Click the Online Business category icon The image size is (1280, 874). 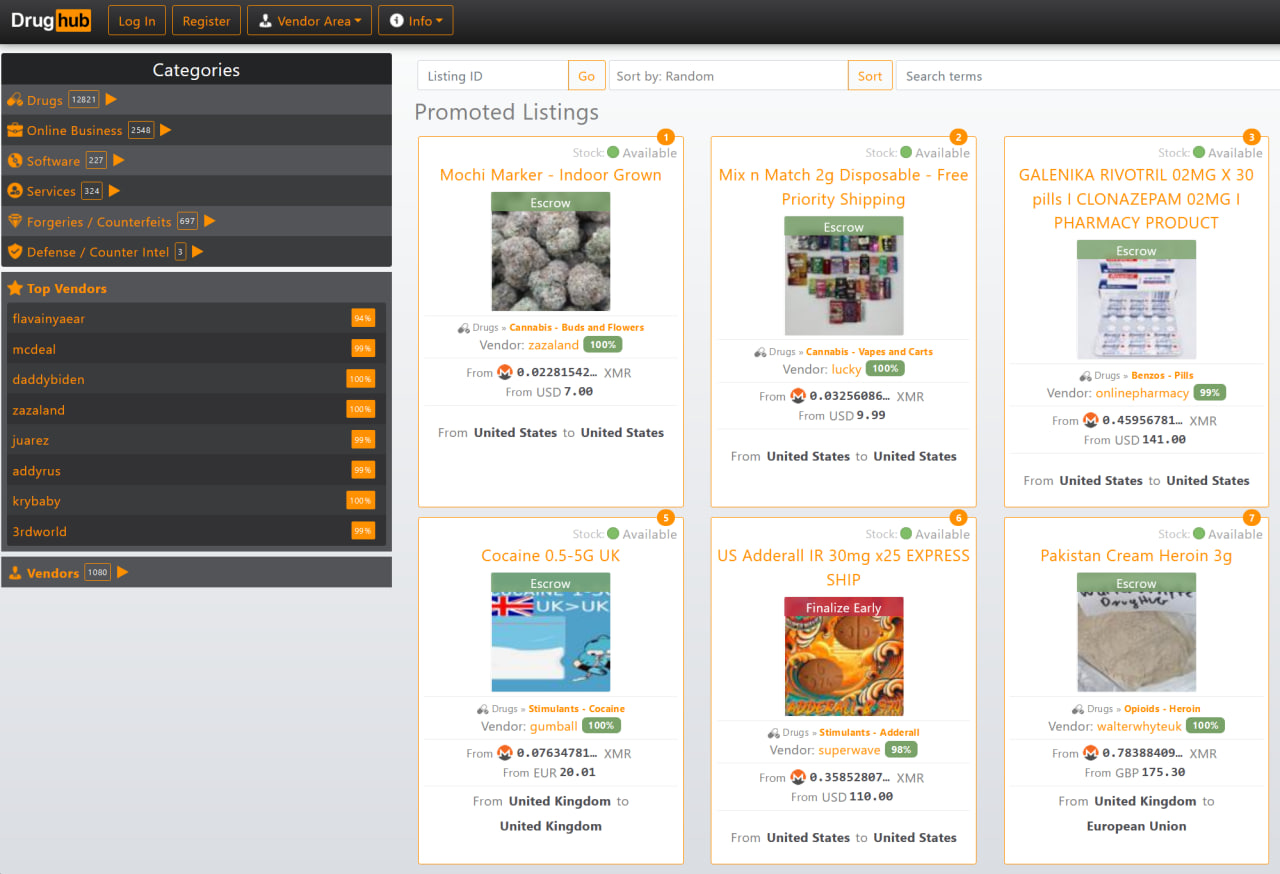[x=15, y=130]
